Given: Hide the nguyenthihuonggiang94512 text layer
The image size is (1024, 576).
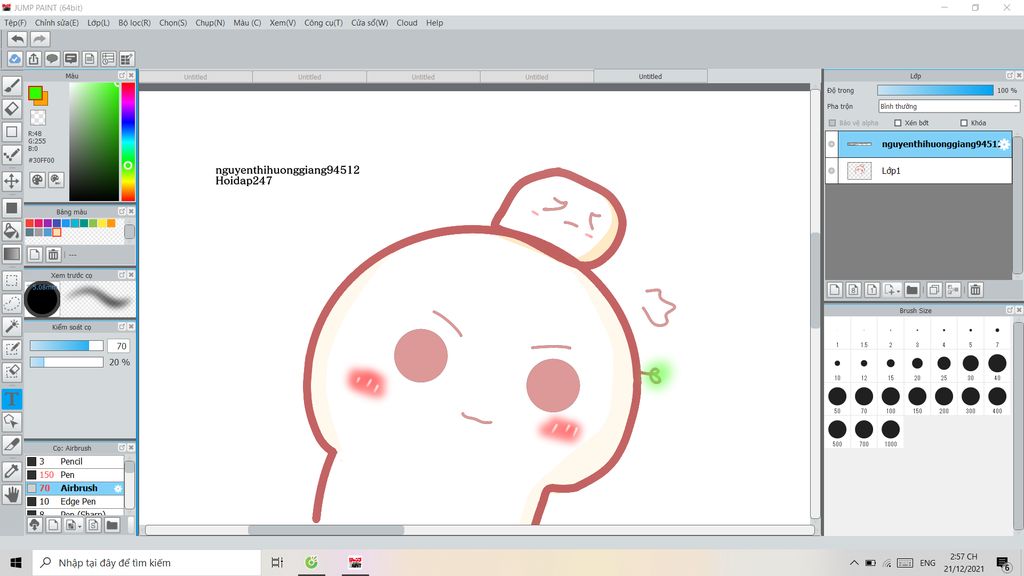Looking at the screenshot, I should (x=831, y=144).
